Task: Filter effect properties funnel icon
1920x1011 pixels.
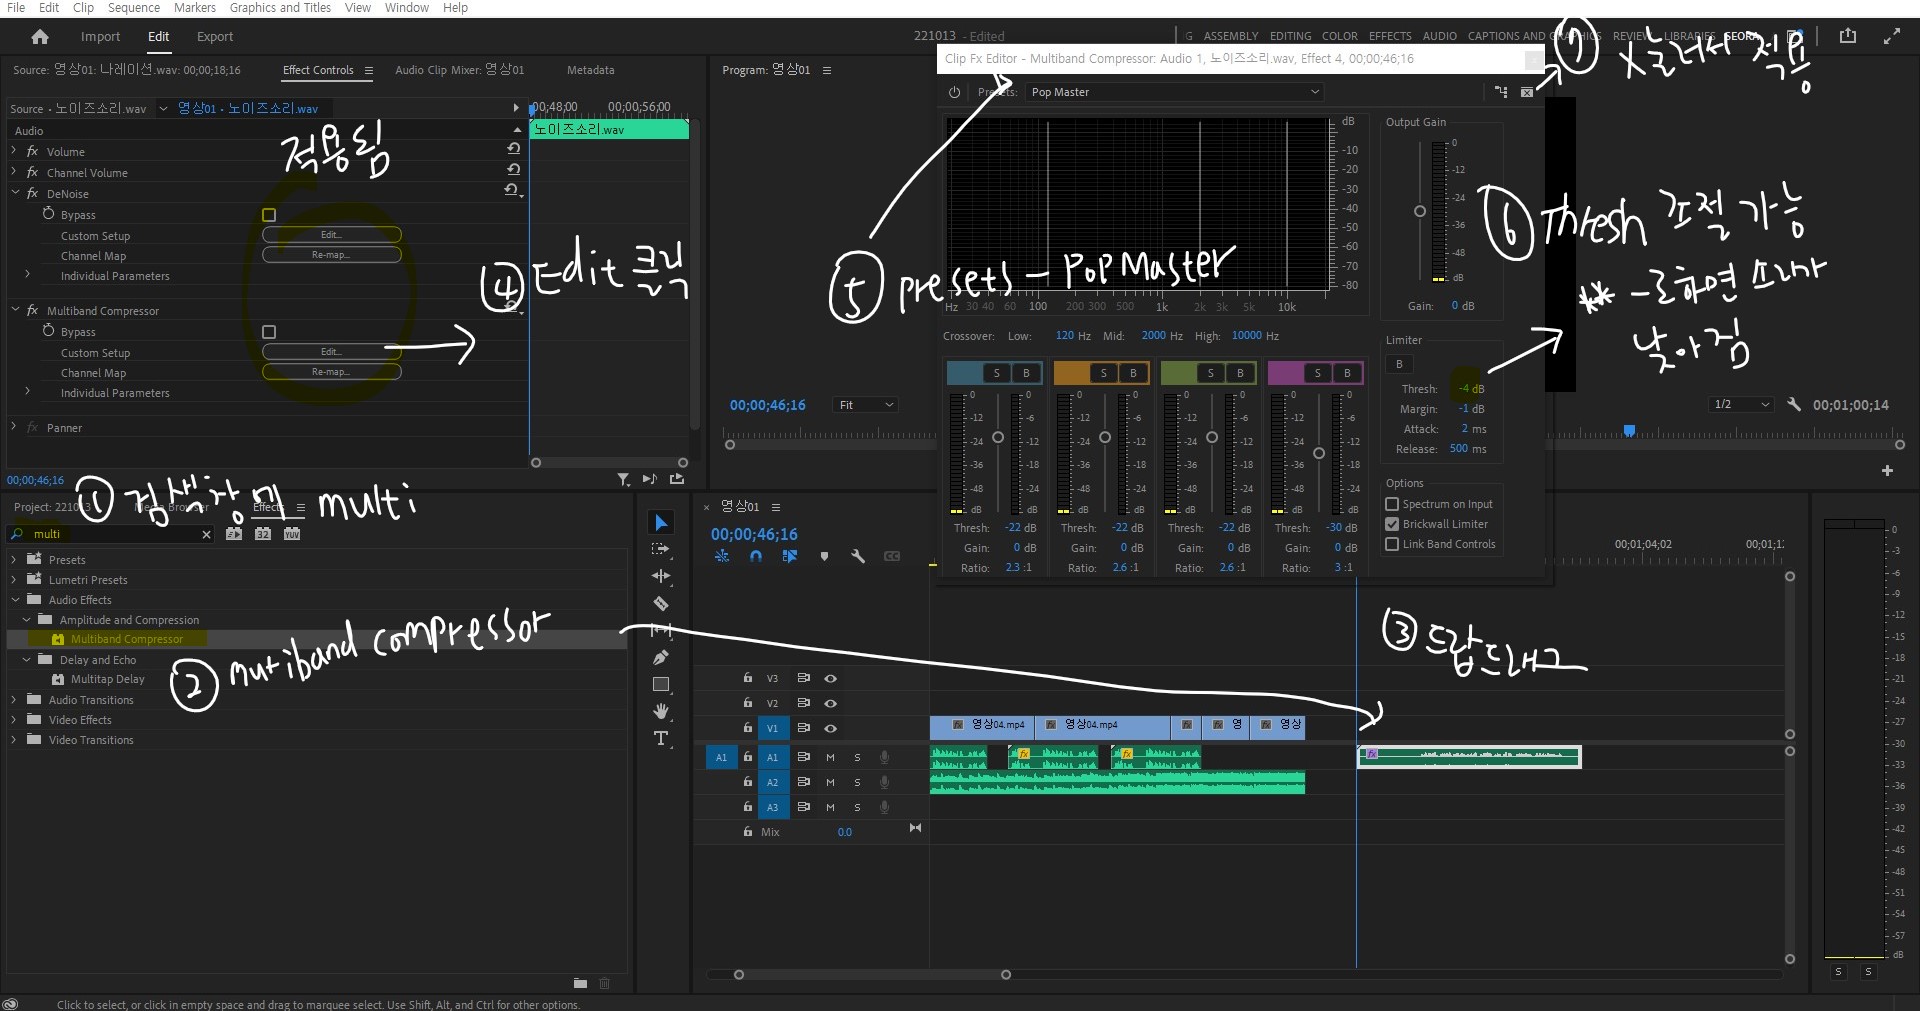Action: (623, 480)
